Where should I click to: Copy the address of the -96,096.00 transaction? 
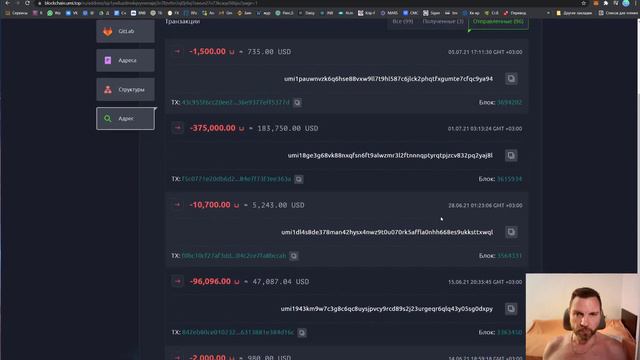pos(511,309)
